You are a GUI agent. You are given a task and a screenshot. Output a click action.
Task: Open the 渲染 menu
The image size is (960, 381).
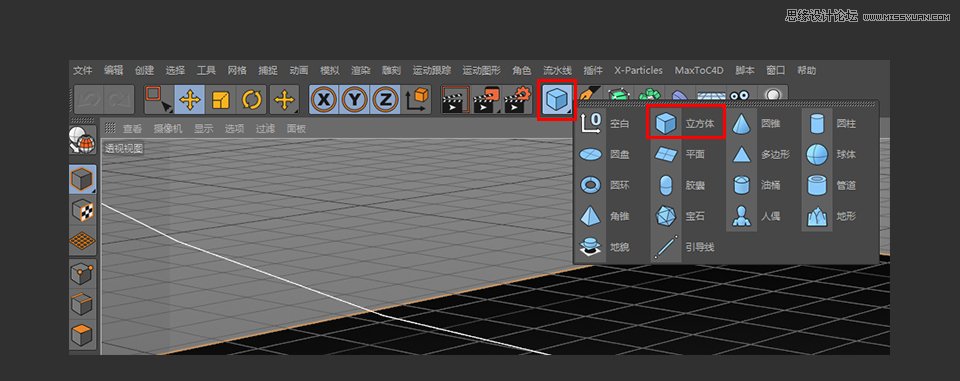pos(361,70)
